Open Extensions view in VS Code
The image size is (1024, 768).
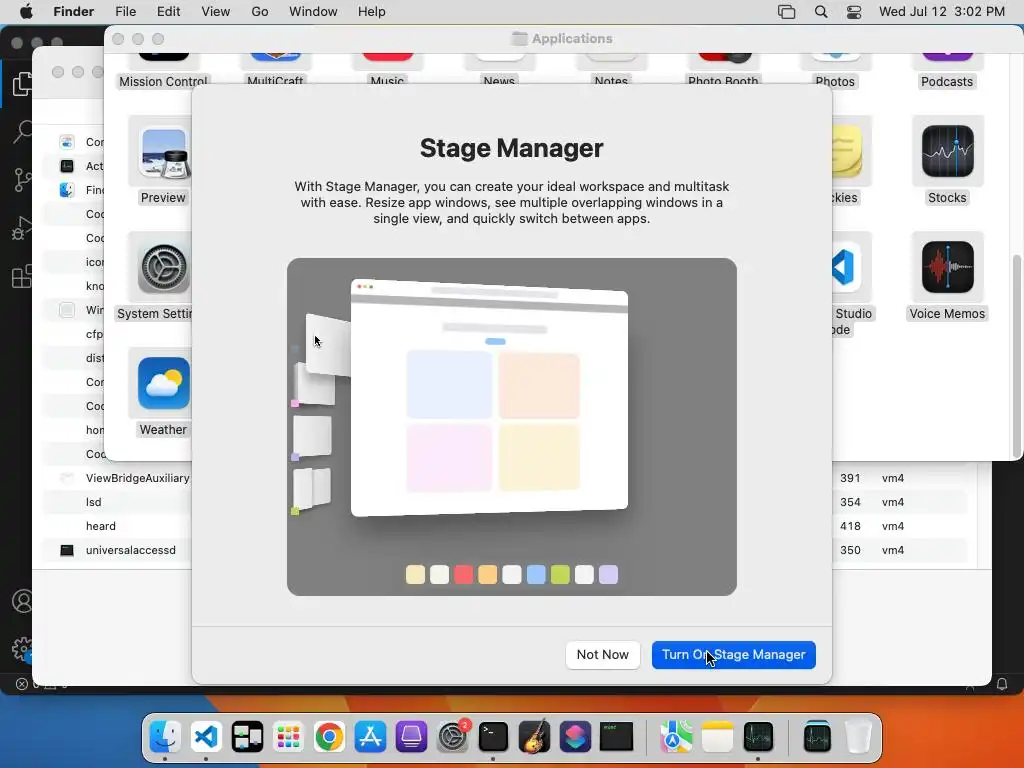22,276
